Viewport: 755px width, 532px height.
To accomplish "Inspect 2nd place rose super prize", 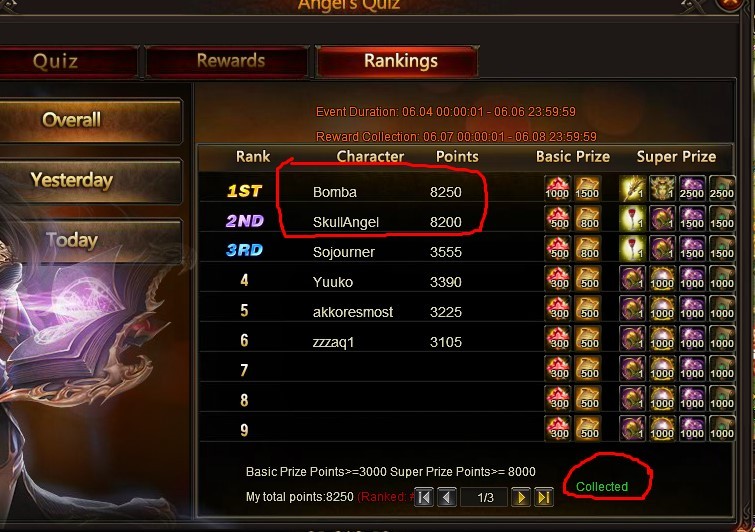I will point(632,219).
